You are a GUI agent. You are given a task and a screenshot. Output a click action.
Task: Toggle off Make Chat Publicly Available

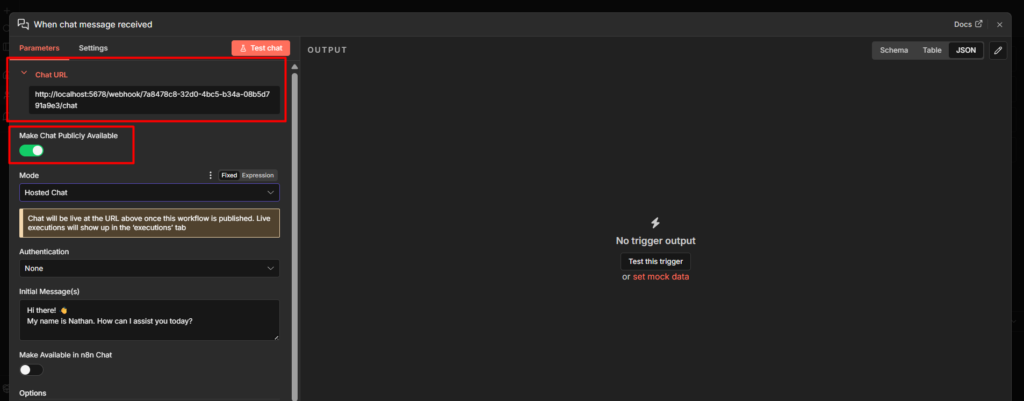(31, 151)
